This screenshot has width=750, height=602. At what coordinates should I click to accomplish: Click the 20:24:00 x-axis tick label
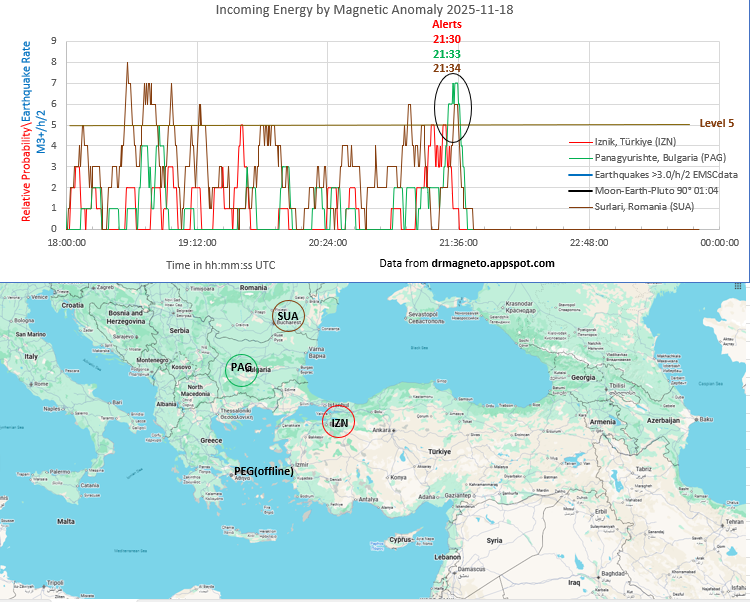(328, 243)
